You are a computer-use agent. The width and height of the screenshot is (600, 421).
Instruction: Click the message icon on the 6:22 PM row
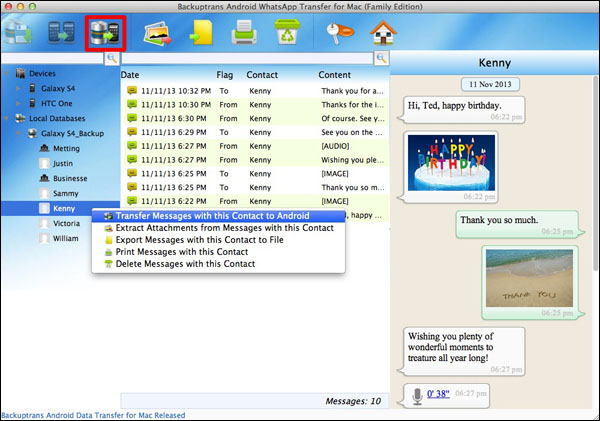tap(132, 201)
